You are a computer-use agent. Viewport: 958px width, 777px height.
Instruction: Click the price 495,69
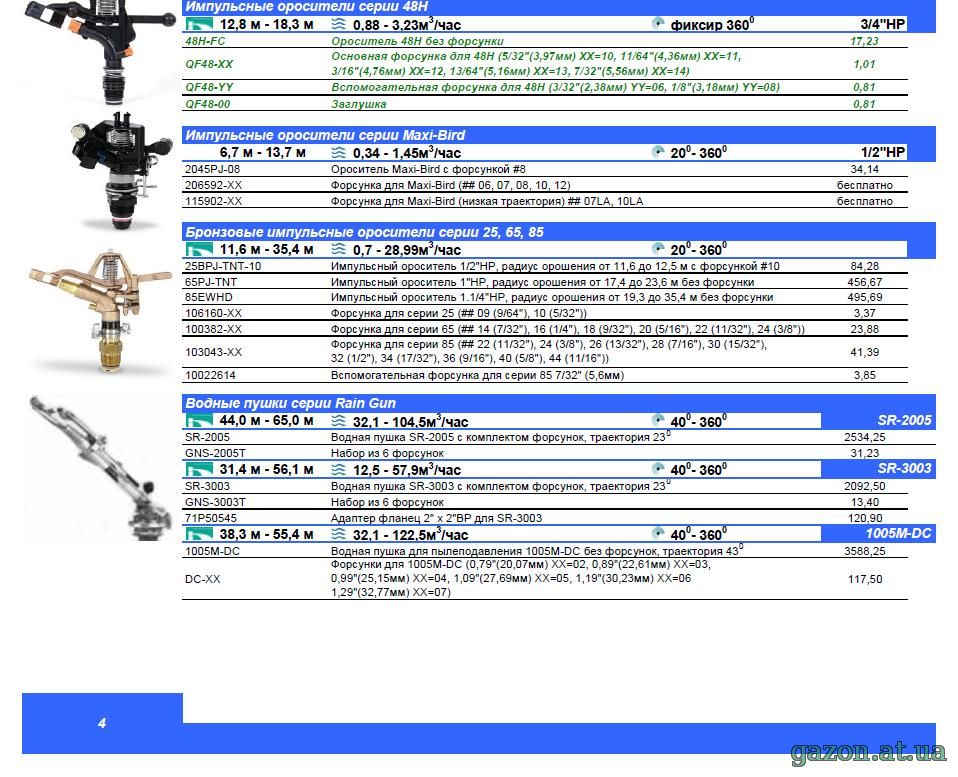[865, 297]
